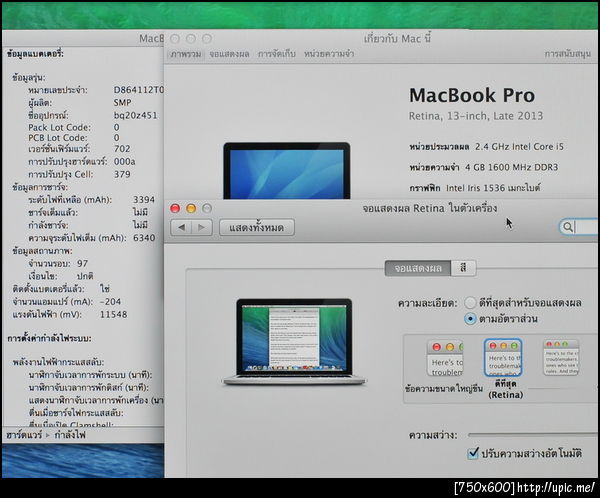
Task: Select ตามอัตราส่วน (Scaled) radio option
Action: pos(470,319)
